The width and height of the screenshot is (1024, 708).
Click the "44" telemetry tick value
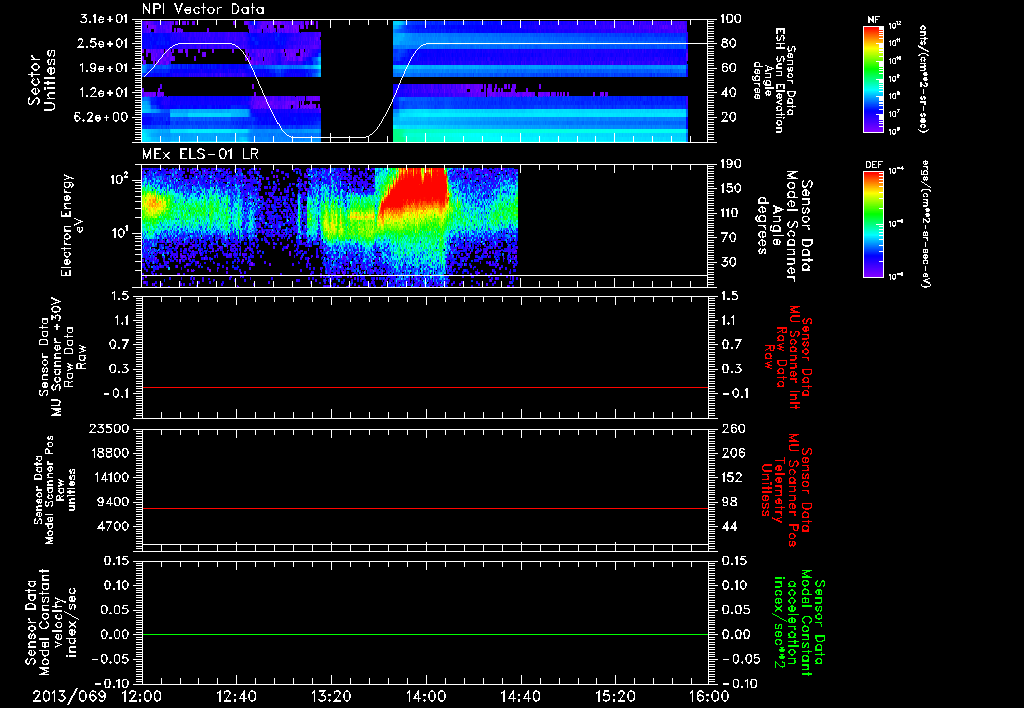point(729,526)
